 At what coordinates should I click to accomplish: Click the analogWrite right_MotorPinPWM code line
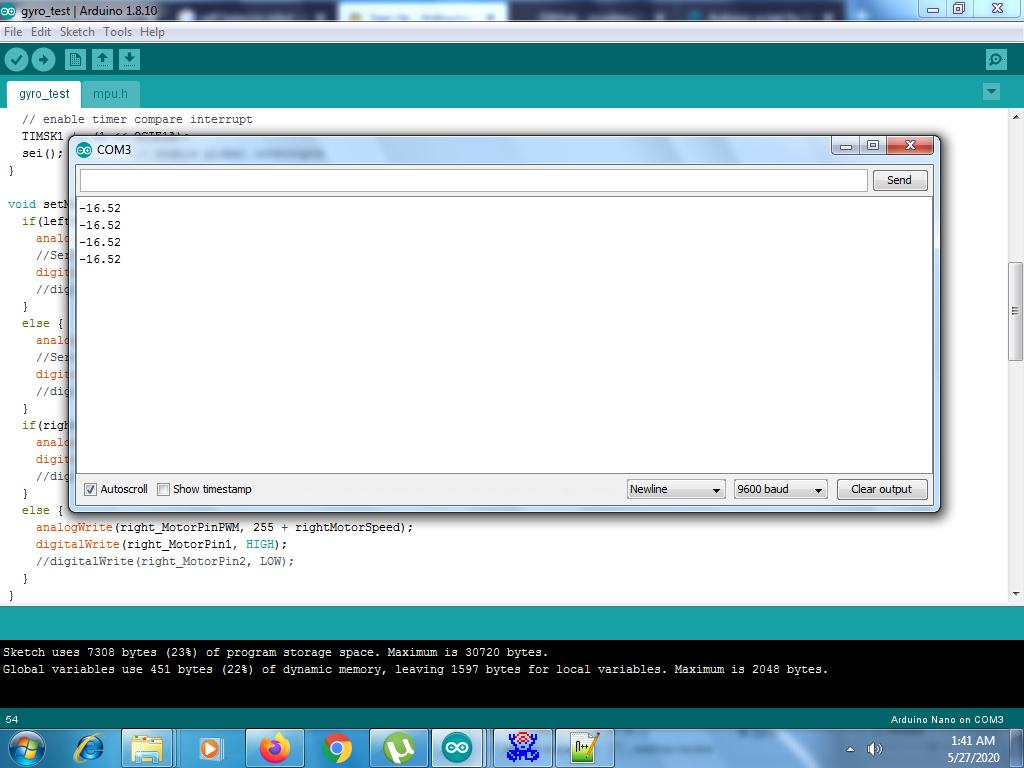click(x=224, y=528)
